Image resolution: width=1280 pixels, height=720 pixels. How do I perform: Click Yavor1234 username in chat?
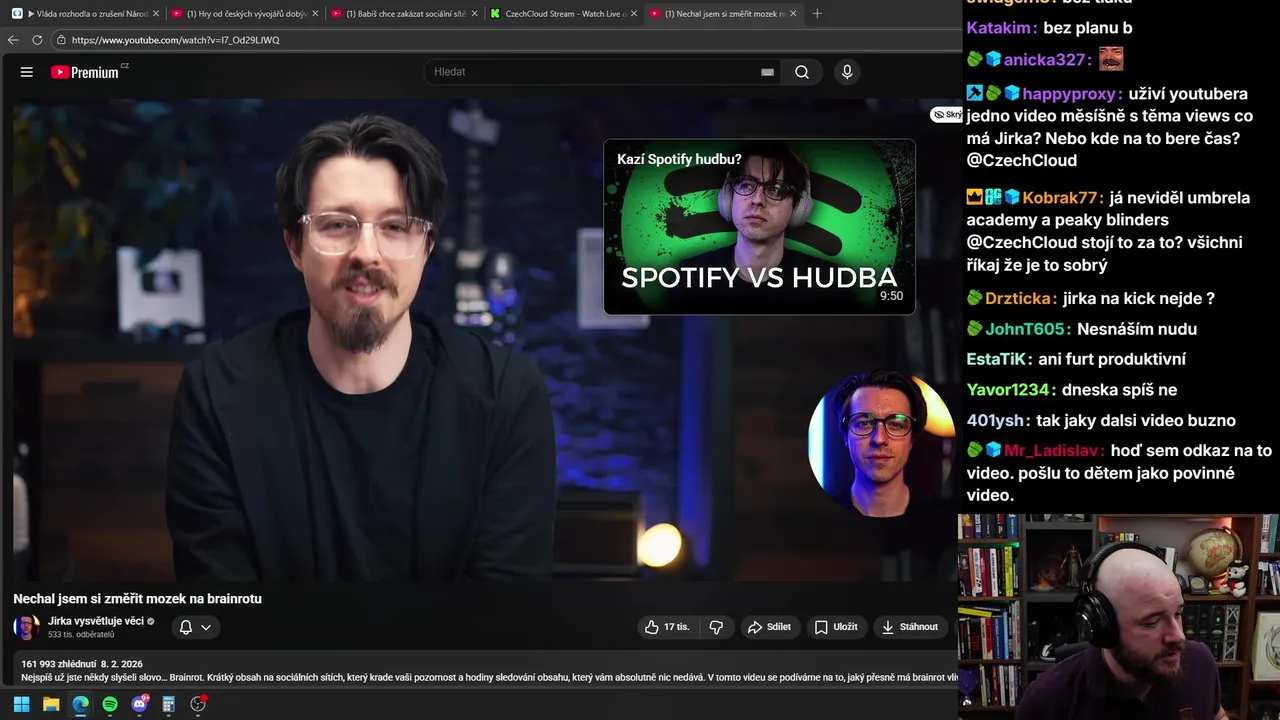click(1009, 390)
